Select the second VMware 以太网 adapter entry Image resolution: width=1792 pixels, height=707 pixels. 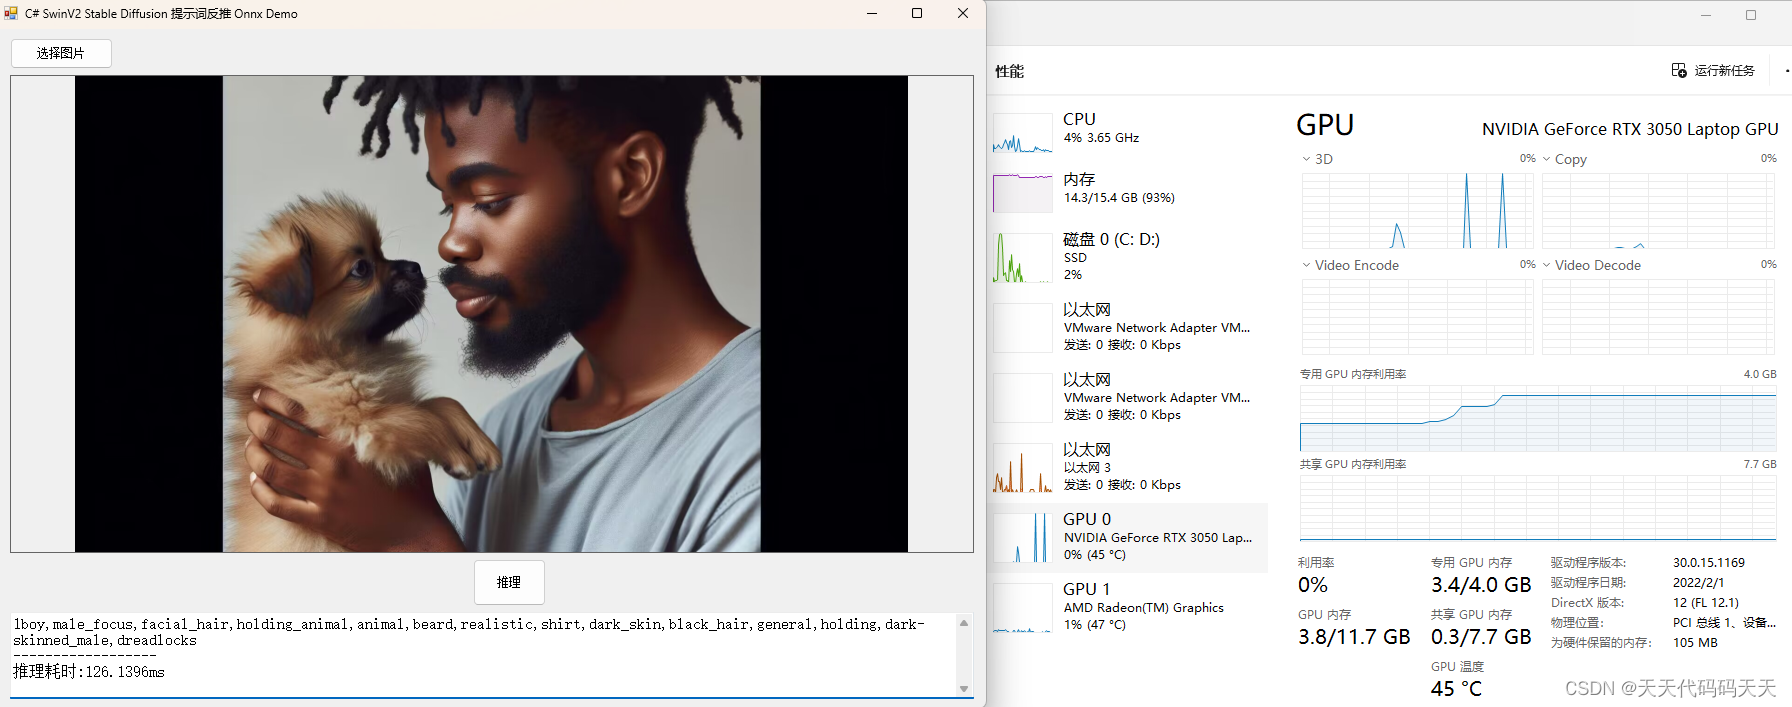[1128, 397]
